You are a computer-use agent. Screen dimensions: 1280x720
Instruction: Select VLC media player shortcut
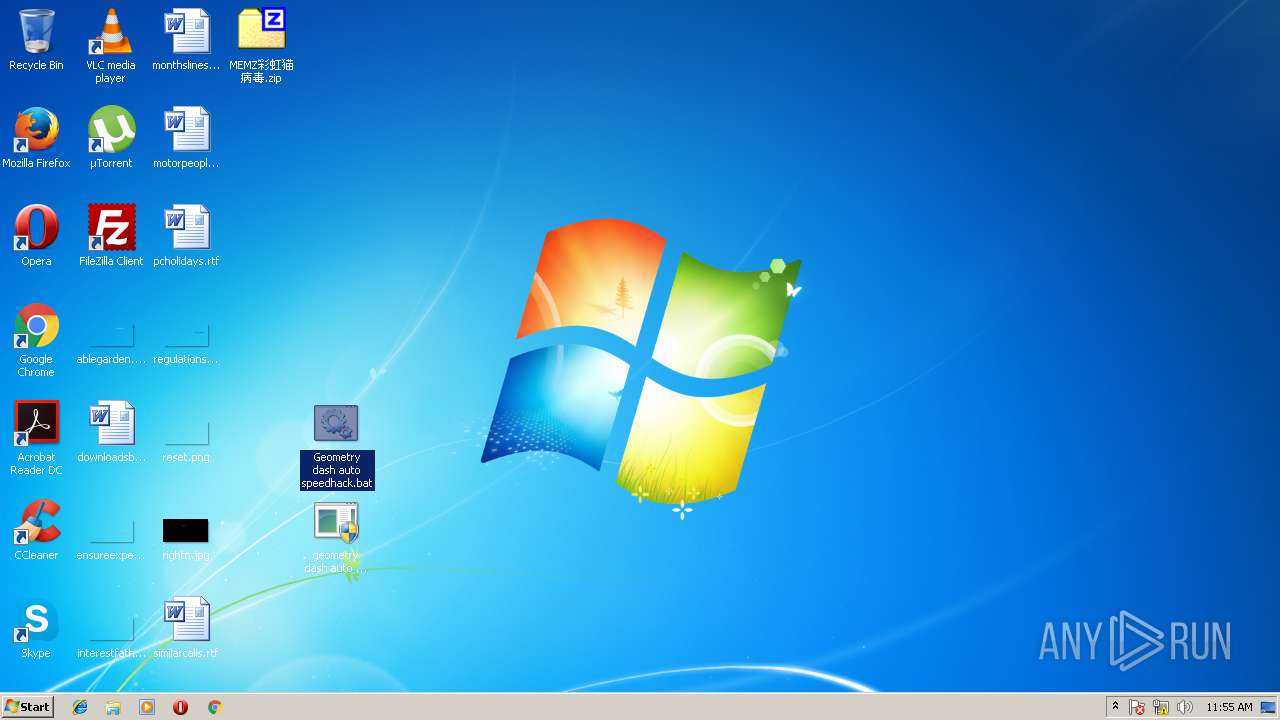pos(111,32)
